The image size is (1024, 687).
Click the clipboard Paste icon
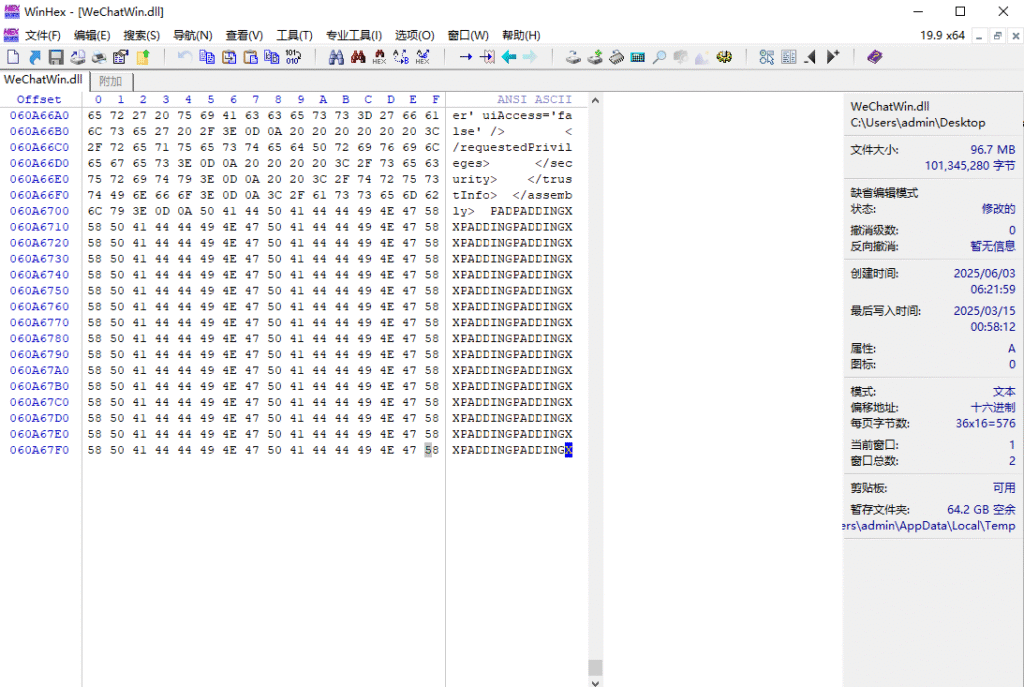(x=250, y=57)
